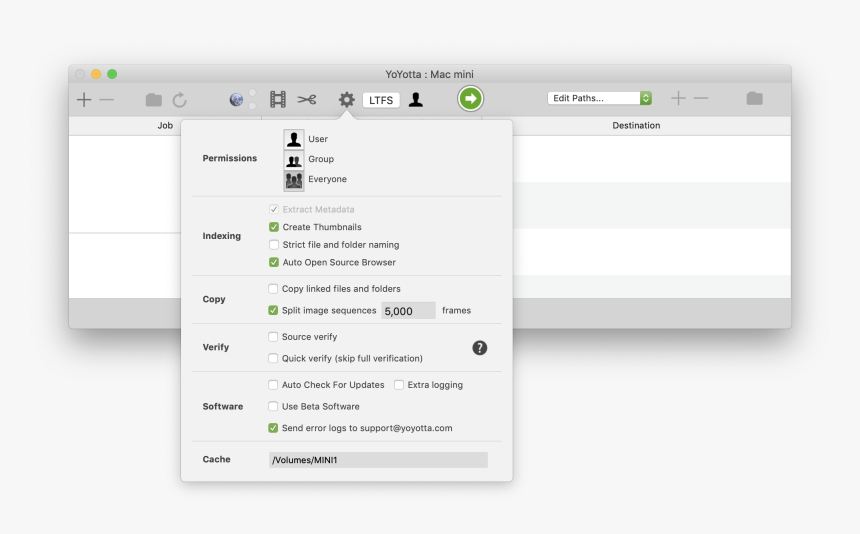Viewport: 860px width, 534px height.
Task: Open the destination folder icon
Action: click(755, 98)
